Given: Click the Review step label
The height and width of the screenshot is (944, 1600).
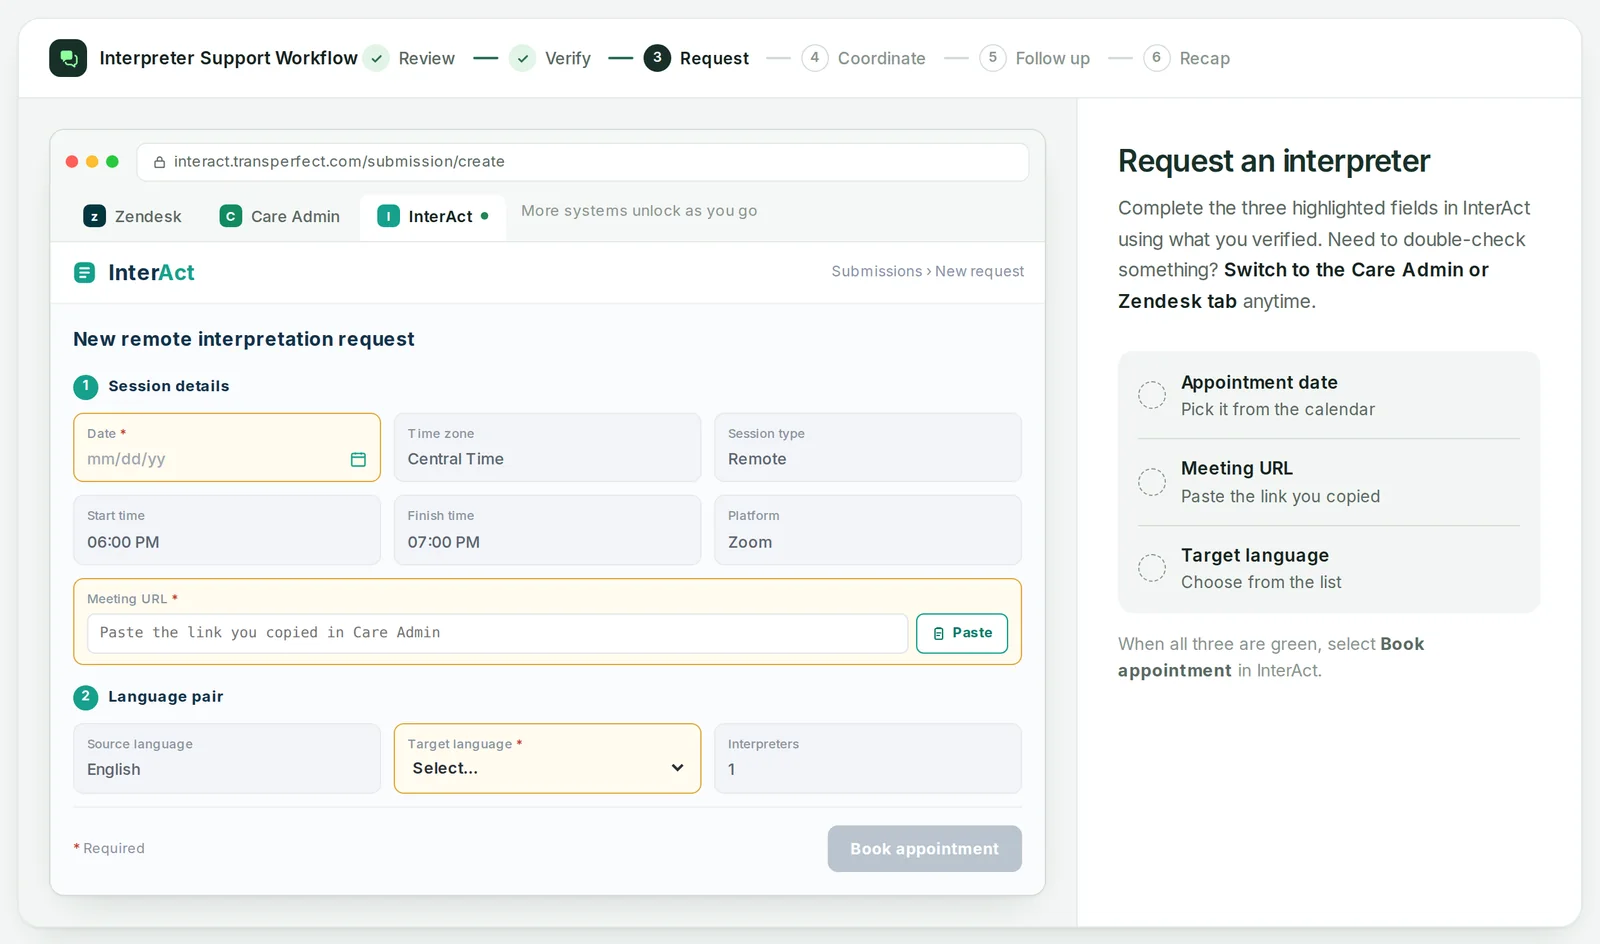Looking at the screenshot, I should click(427, 58).
